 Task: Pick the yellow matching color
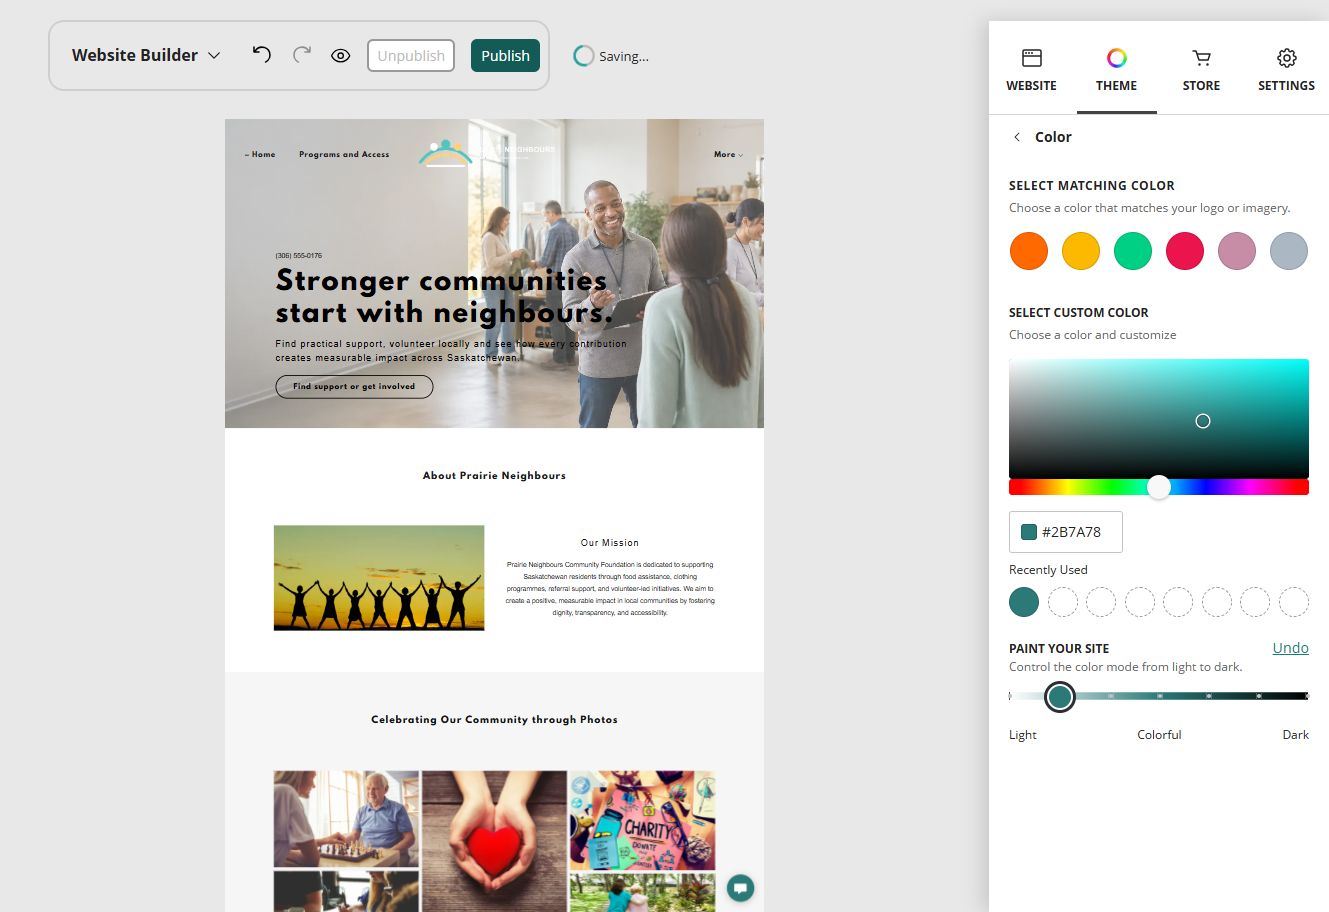click(x=1080, y=251)
